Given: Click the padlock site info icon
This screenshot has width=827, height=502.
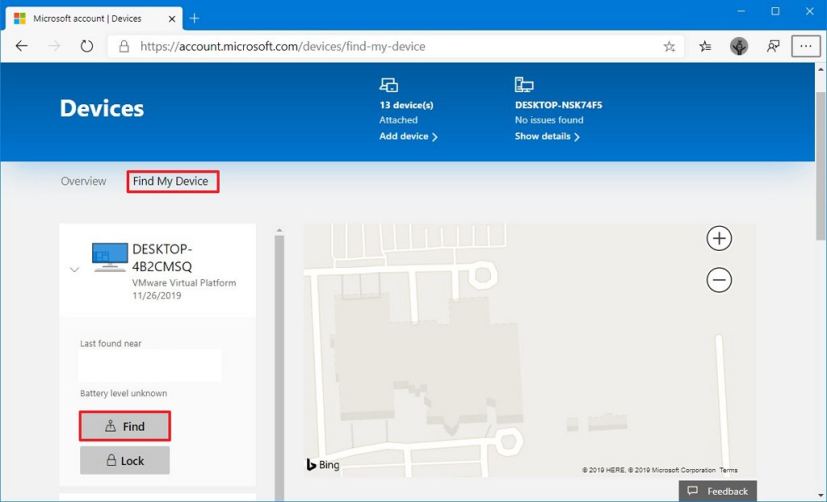Looking at the screenshot, I should [124, 46].
